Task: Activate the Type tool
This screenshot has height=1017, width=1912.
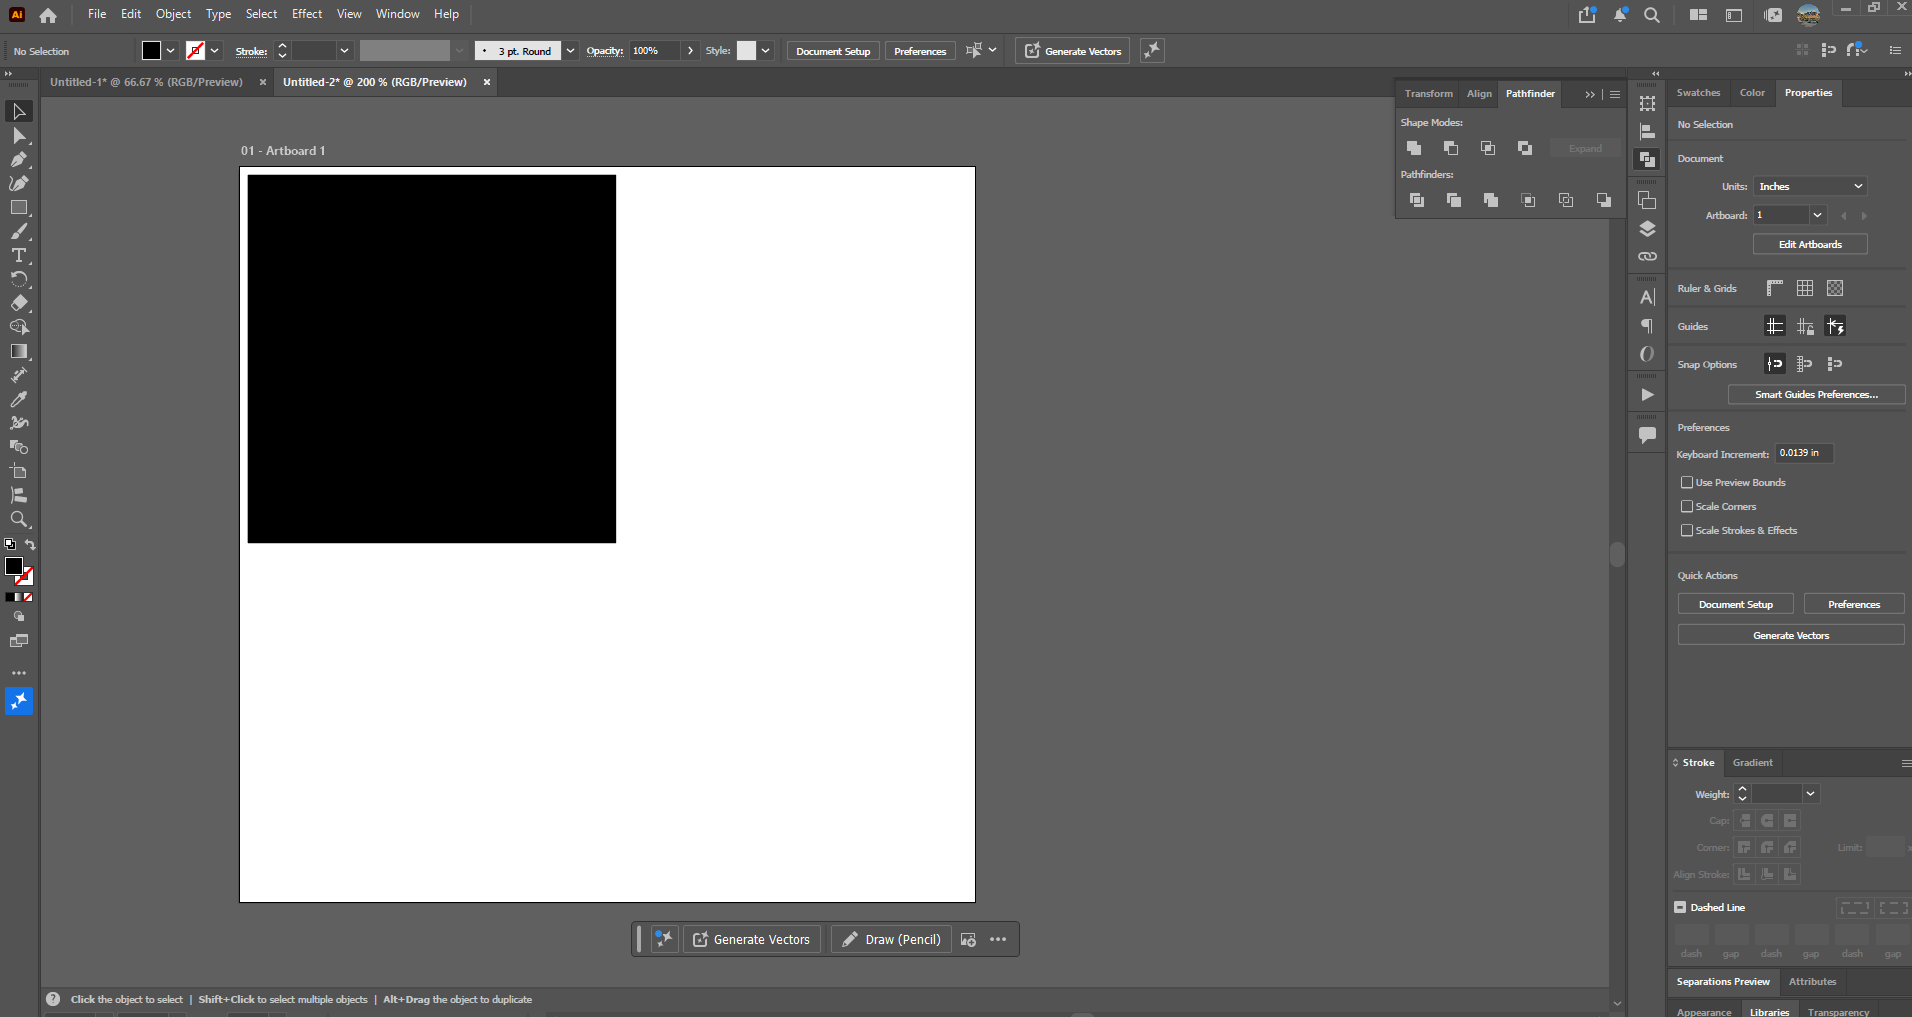Action: point(19,255)
